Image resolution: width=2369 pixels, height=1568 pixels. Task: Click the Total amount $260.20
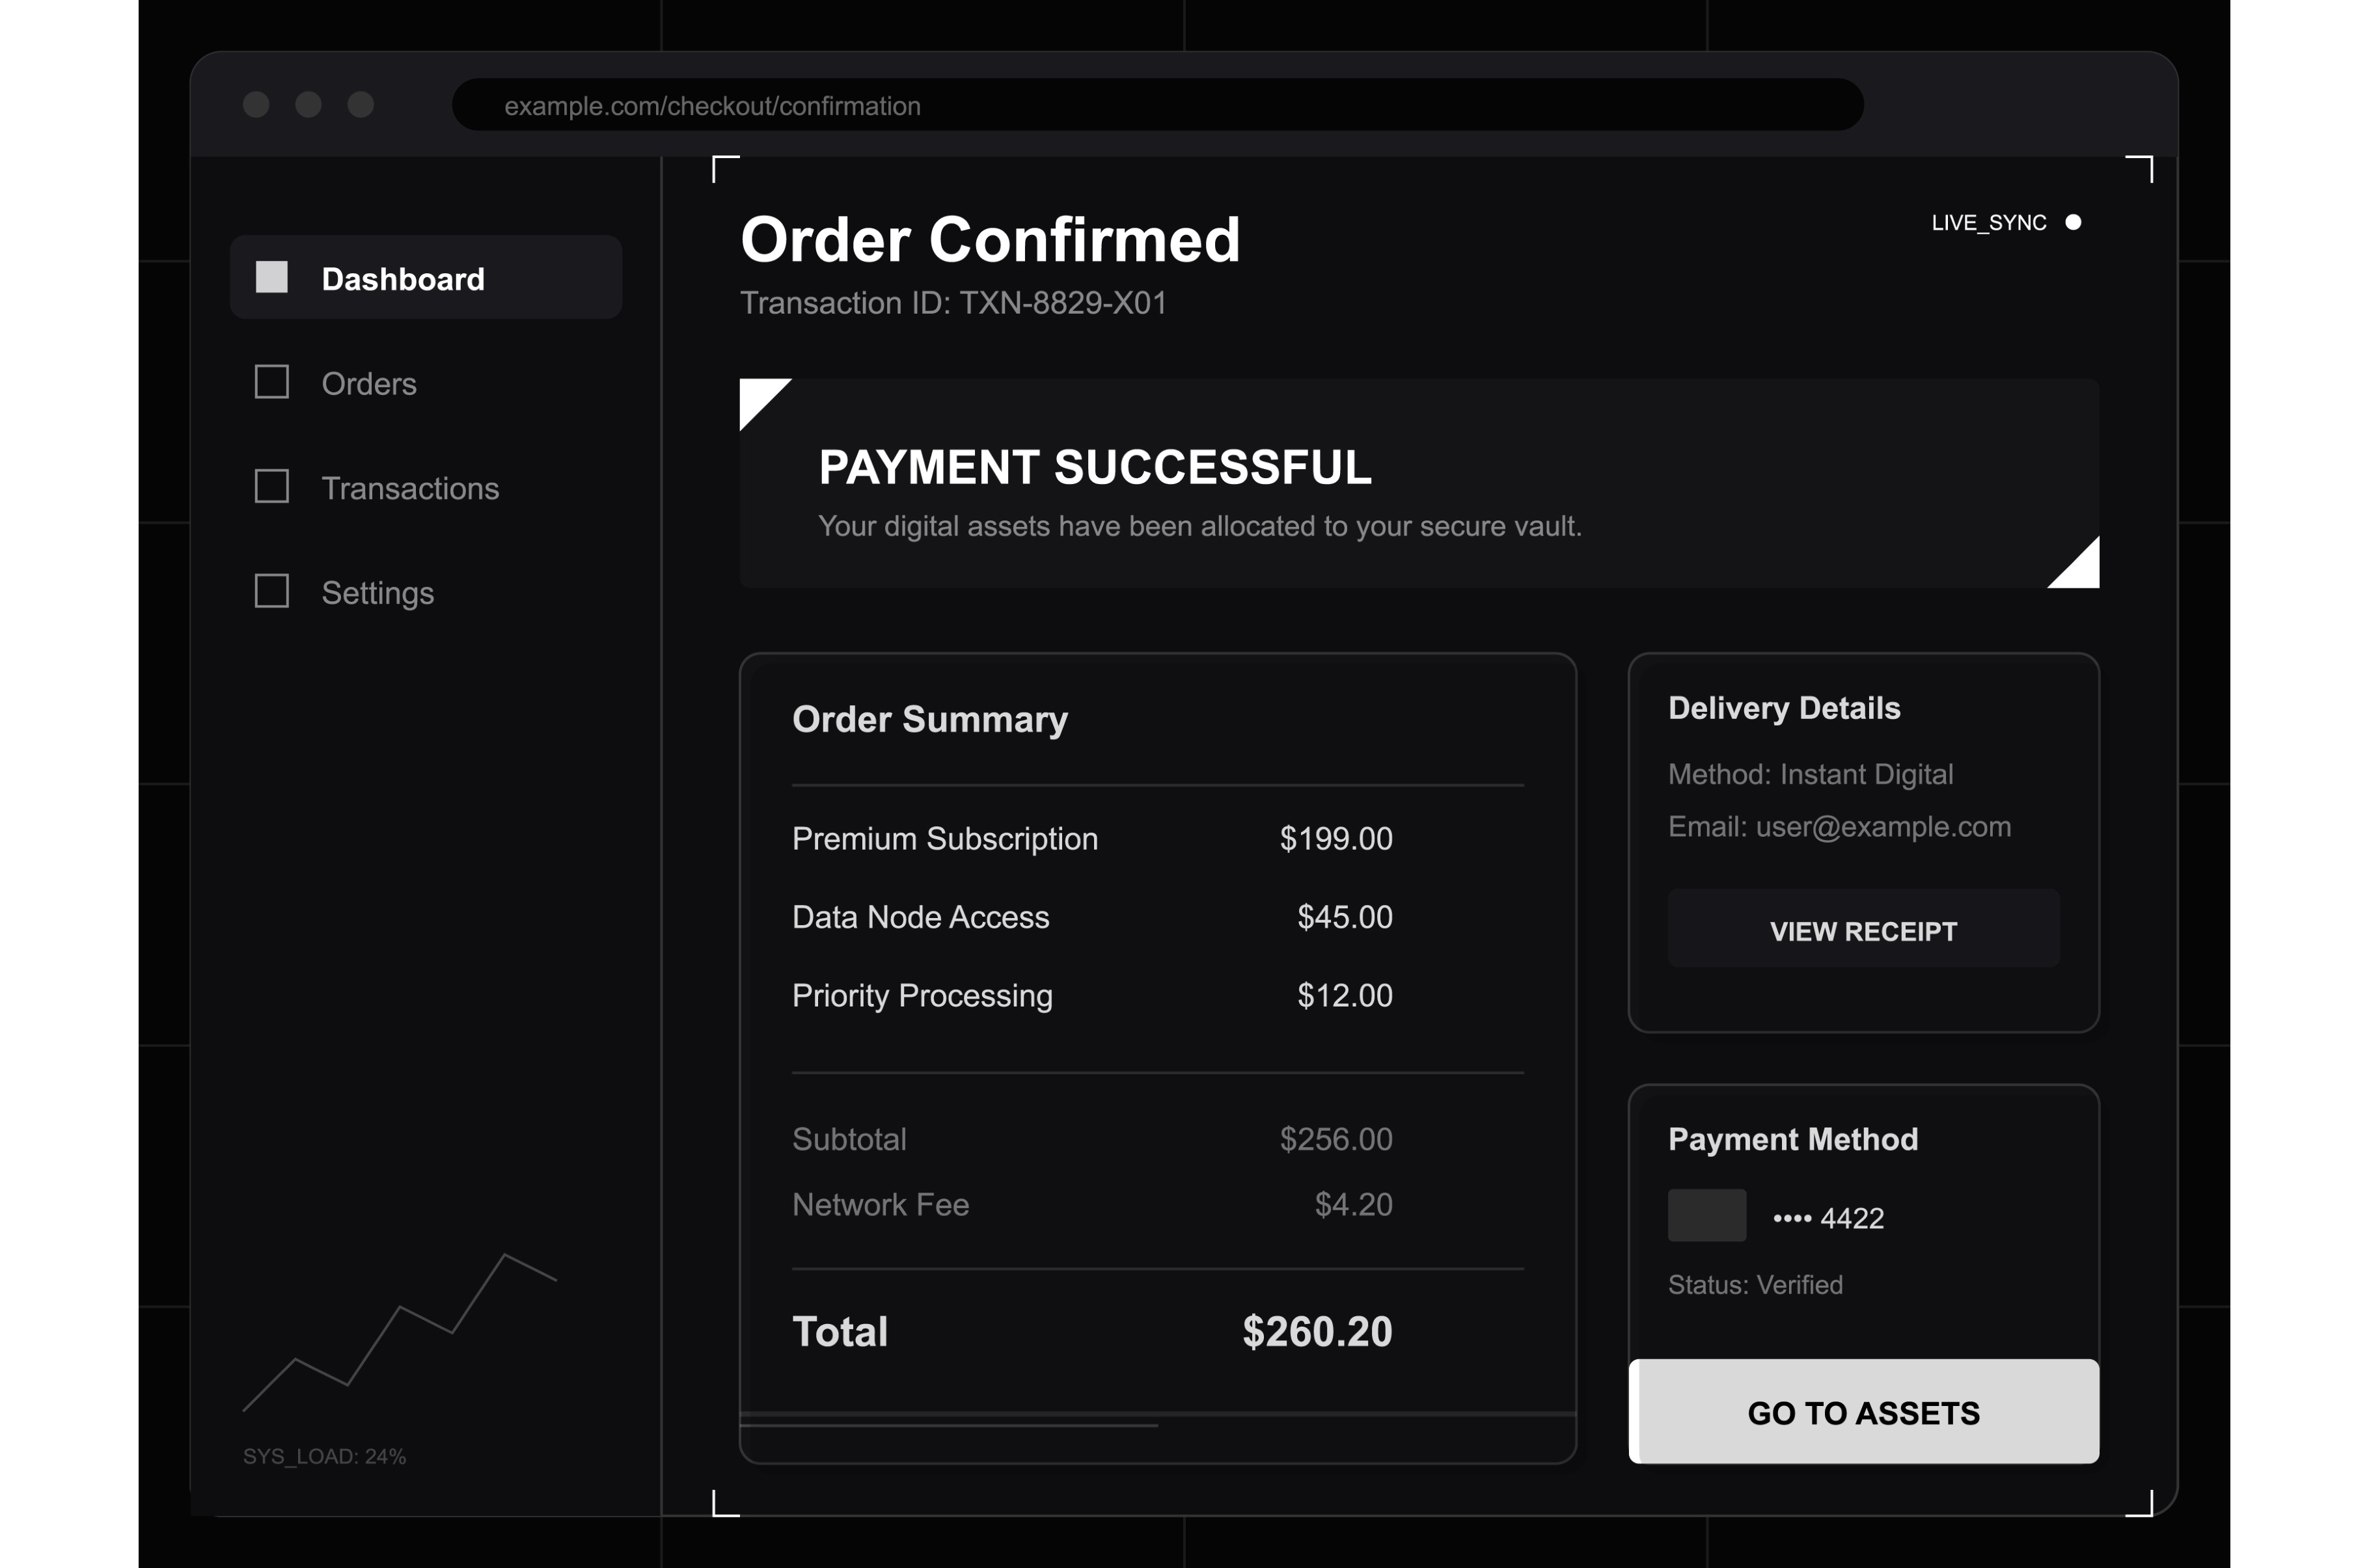(x=1316, y=1332)
